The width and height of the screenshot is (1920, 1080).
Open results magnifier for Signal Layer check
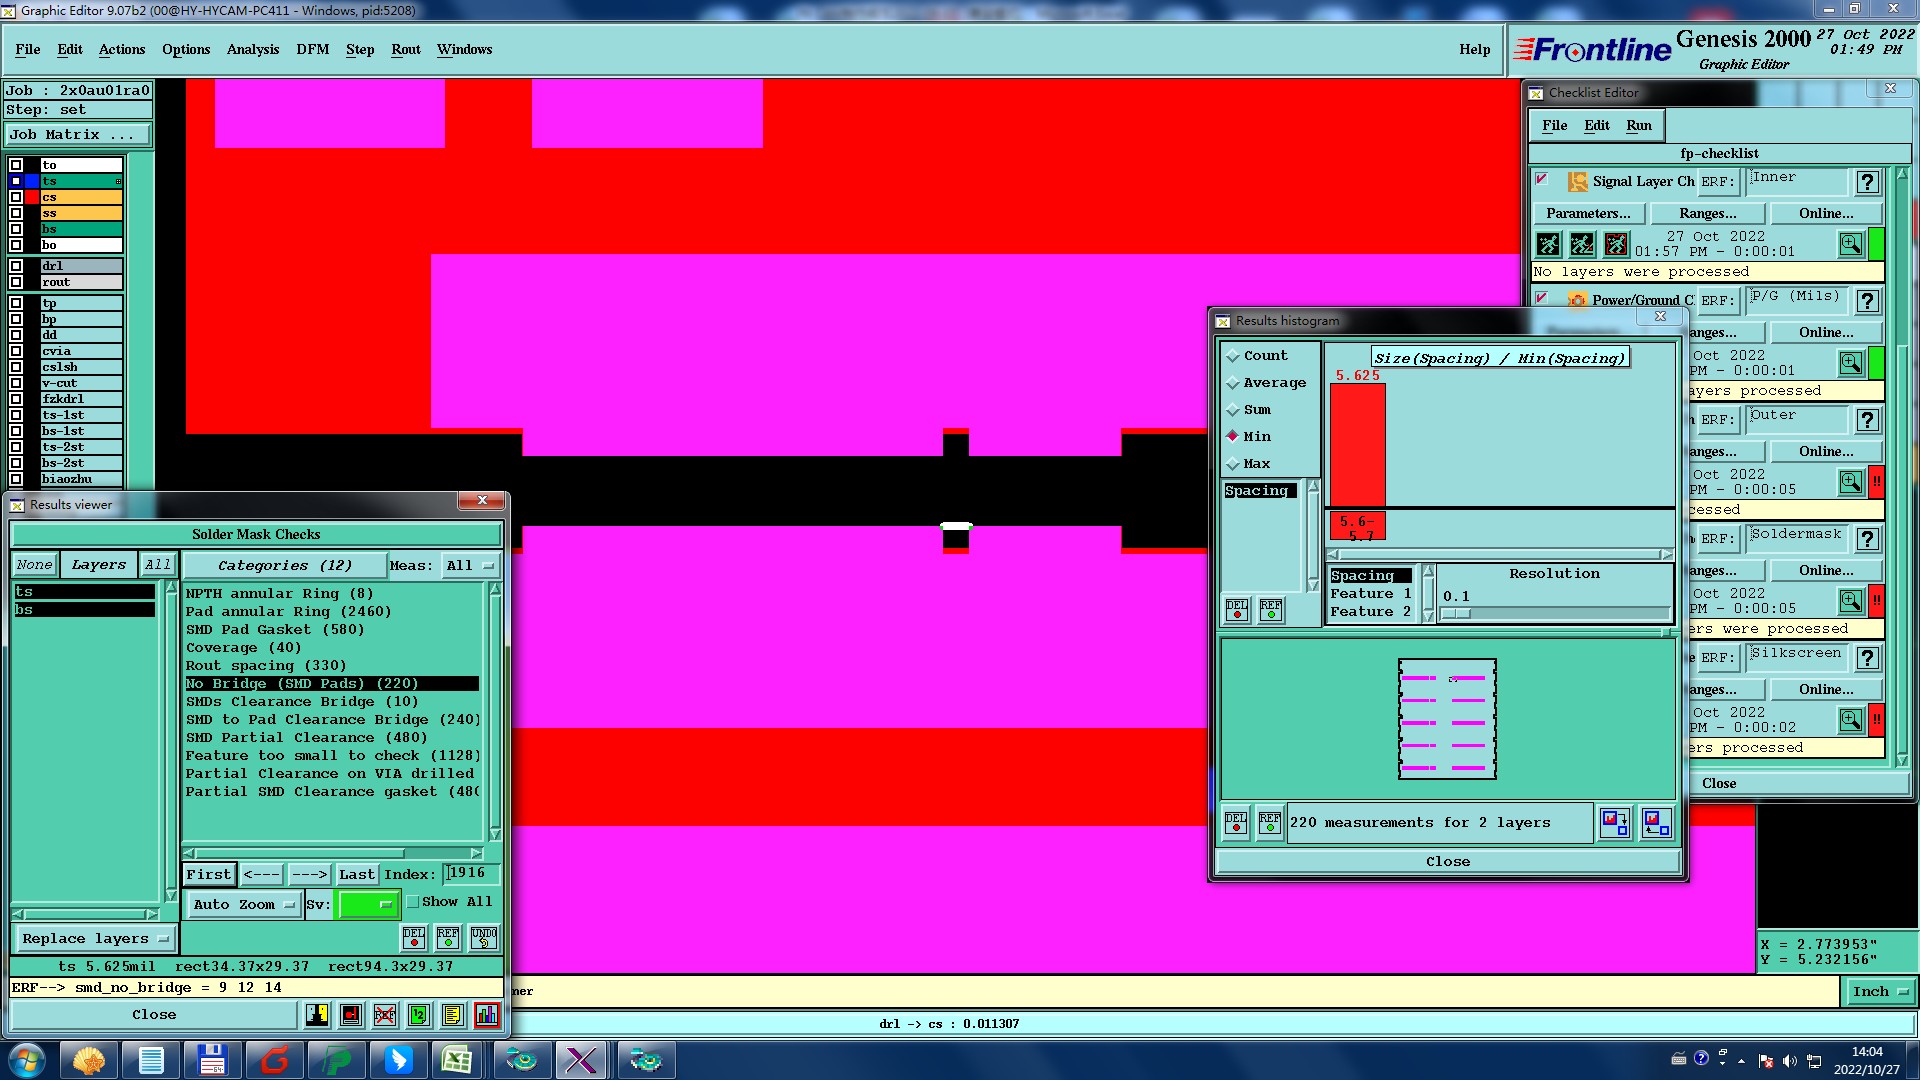pyautogui.click(x=1850, y=244)
